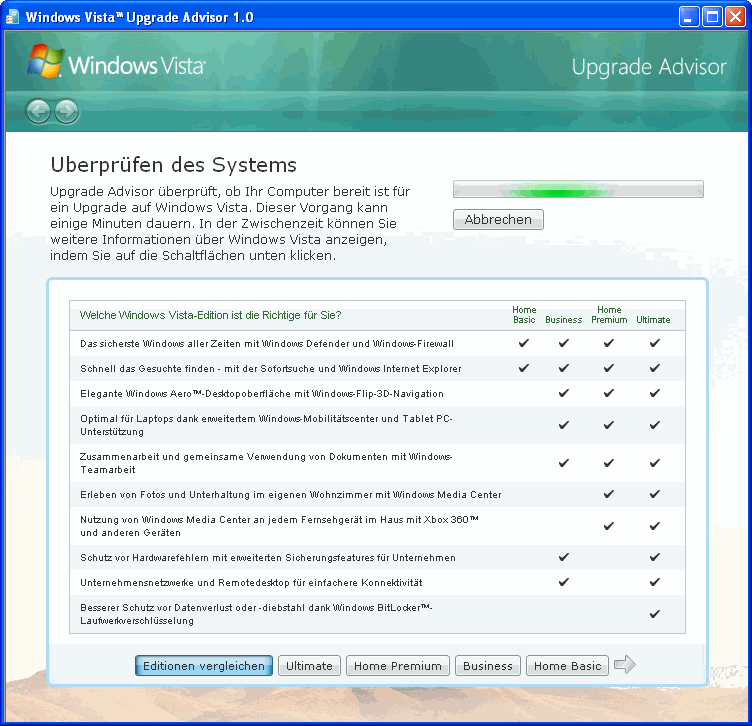Click Home Premium checkmark in Media Center Wohnzimmer row

[609, 494]
